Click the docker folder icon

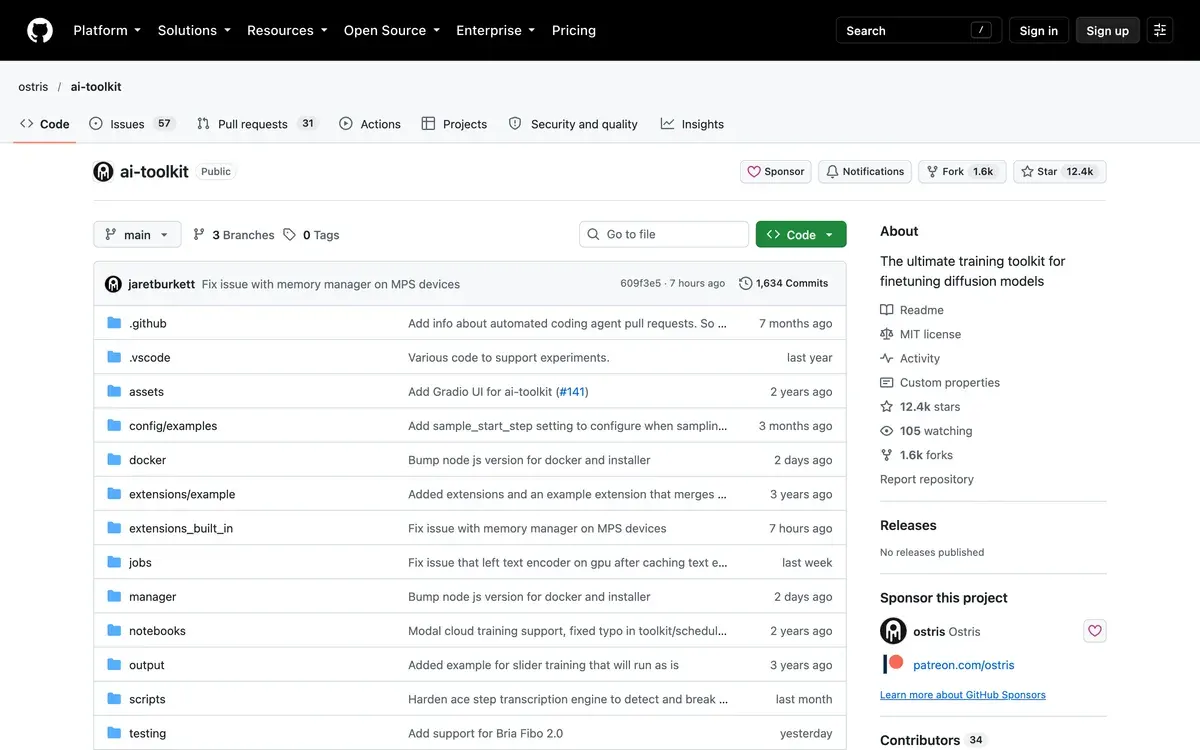[114, 460]
